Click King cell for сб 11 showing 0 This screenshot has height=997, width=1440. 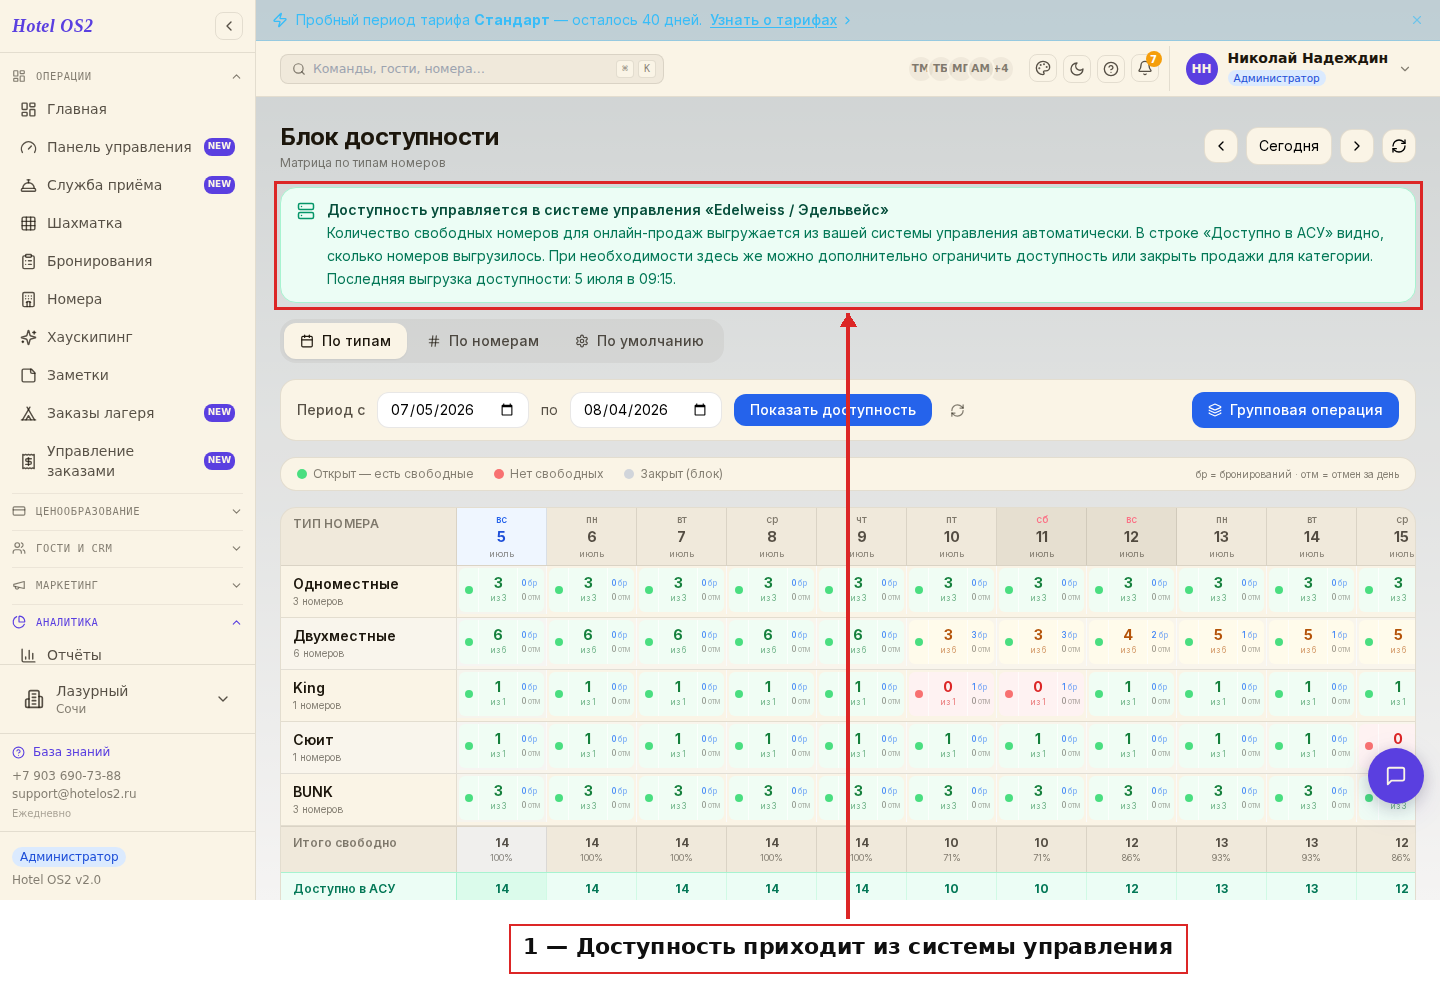[x=1042, y=695]
